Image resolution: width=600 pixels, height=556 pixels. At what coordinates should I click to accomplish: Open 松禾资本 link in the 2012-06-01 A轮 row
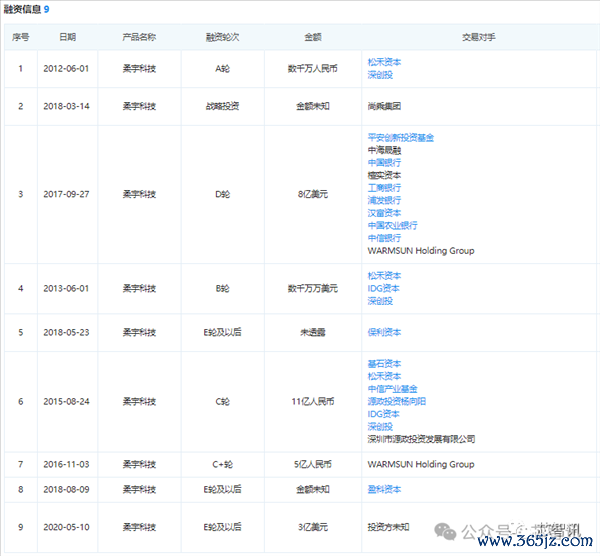pyautogui.click(x=384, y=62)
